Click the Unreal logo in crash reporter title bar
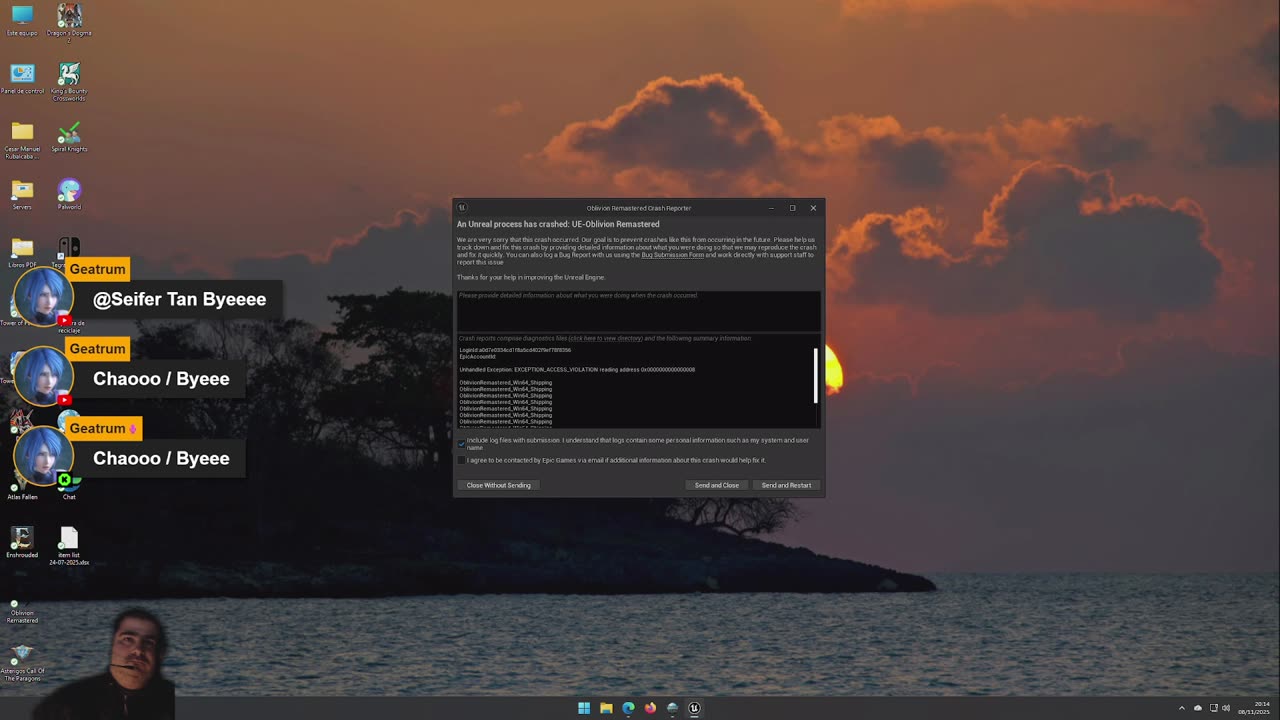This screenshot has height=720, width=1280. 462,208
